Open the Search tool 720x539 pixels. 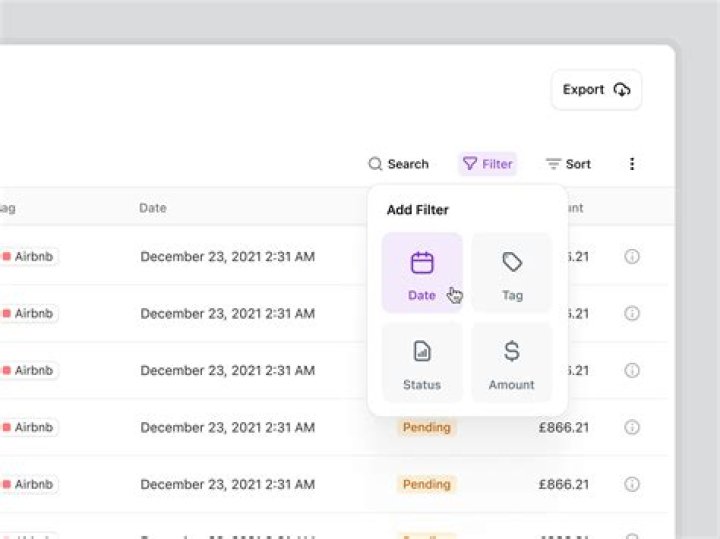tap(398, 164)
